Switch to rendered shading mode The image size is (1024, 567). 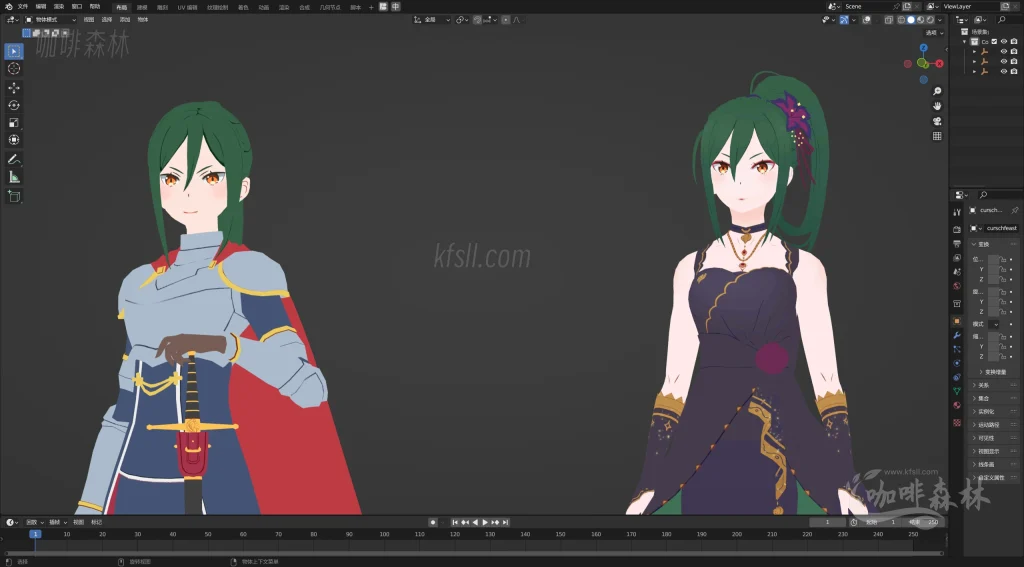931,20
